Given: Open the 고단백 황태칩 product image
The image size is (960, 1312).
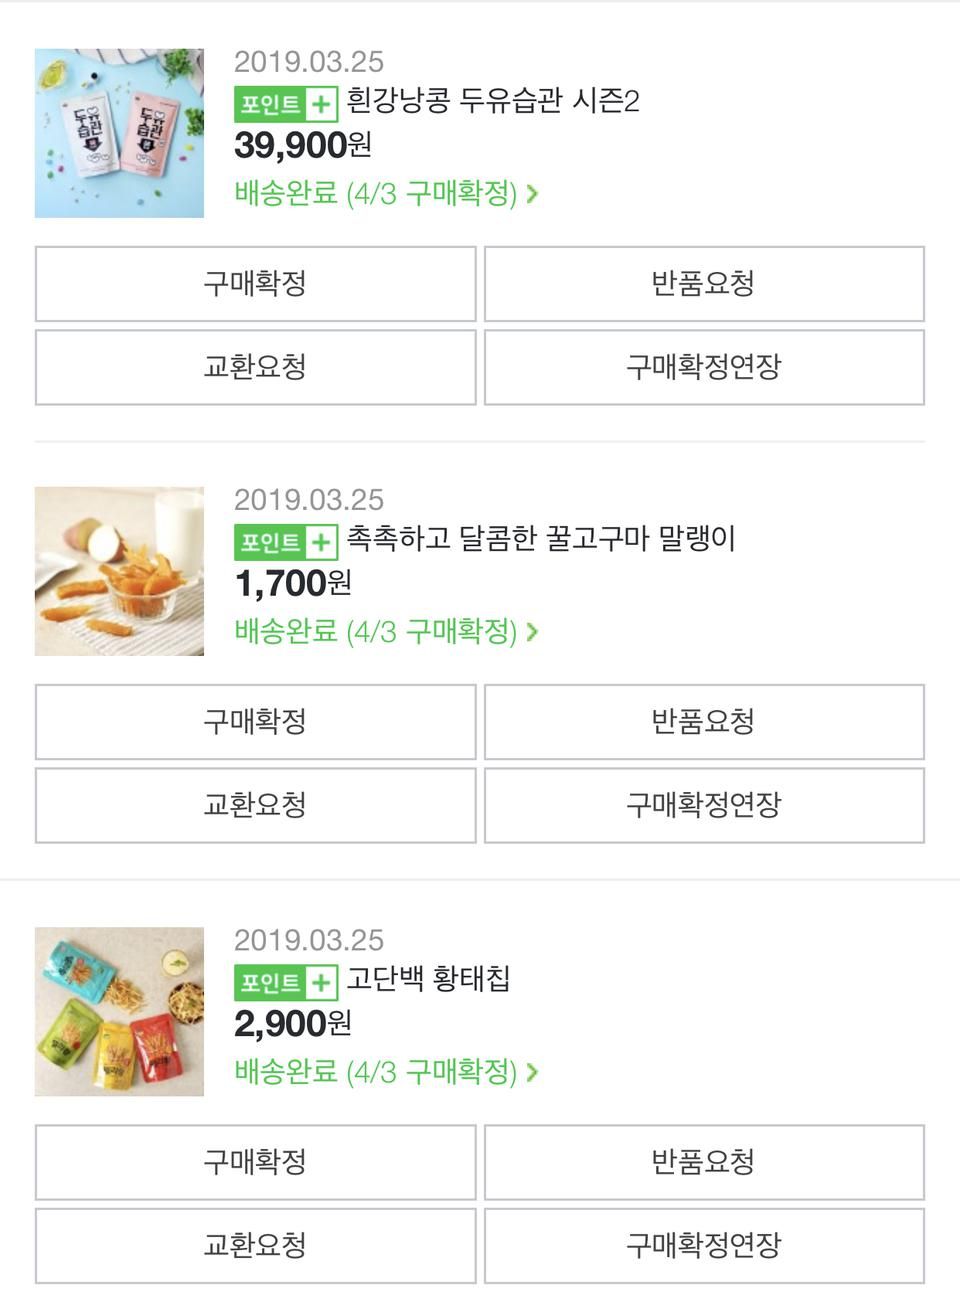Looking at the screenshot, I should [119, 1011].
